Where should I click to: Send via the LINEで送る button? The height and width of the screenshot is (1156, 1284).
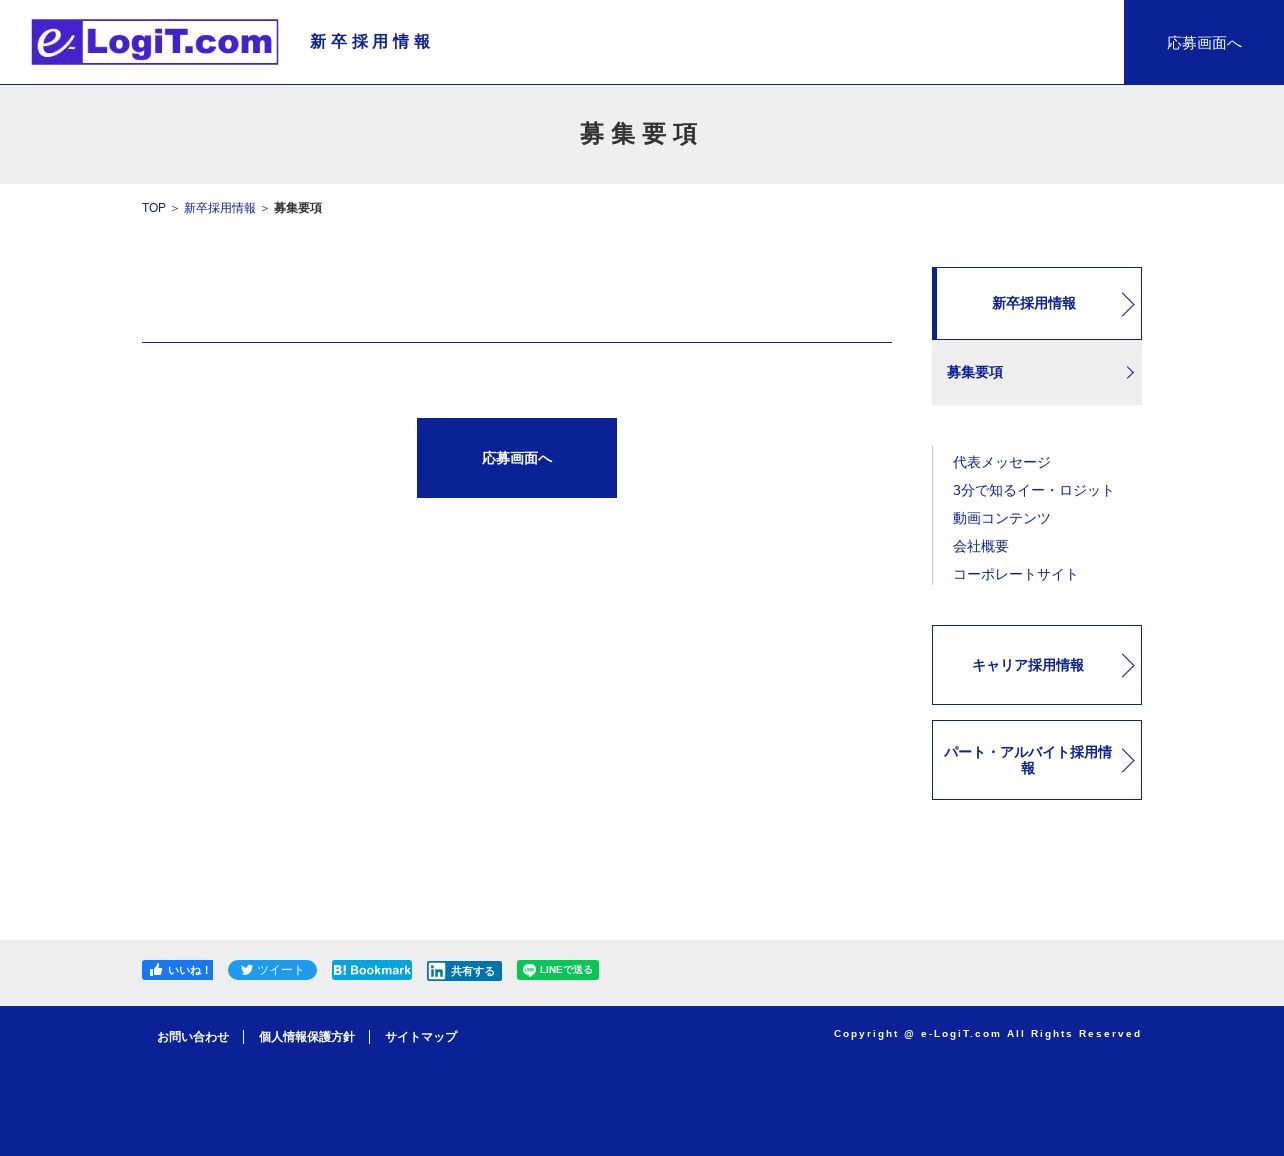click(x=558, y=970)
